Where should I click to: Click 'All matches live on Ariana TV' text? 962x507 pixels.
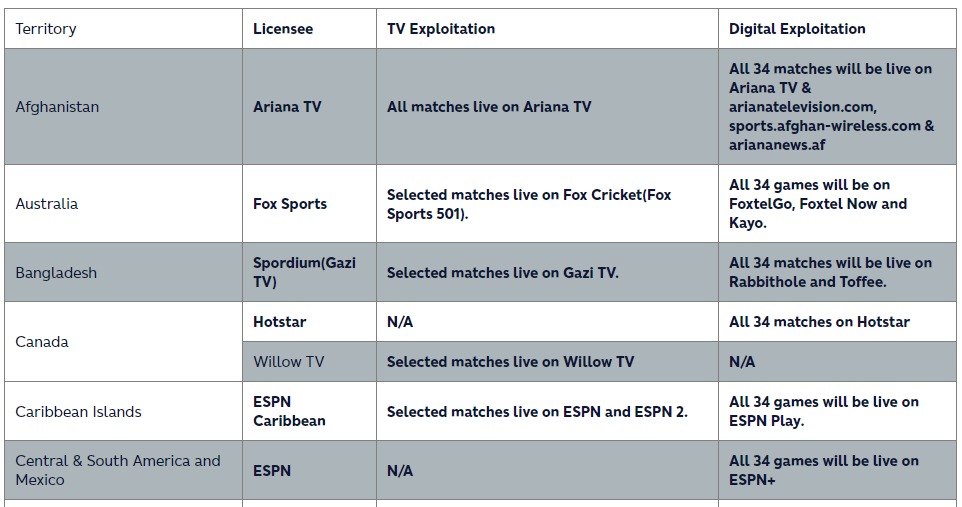click(x=489, y=107)
